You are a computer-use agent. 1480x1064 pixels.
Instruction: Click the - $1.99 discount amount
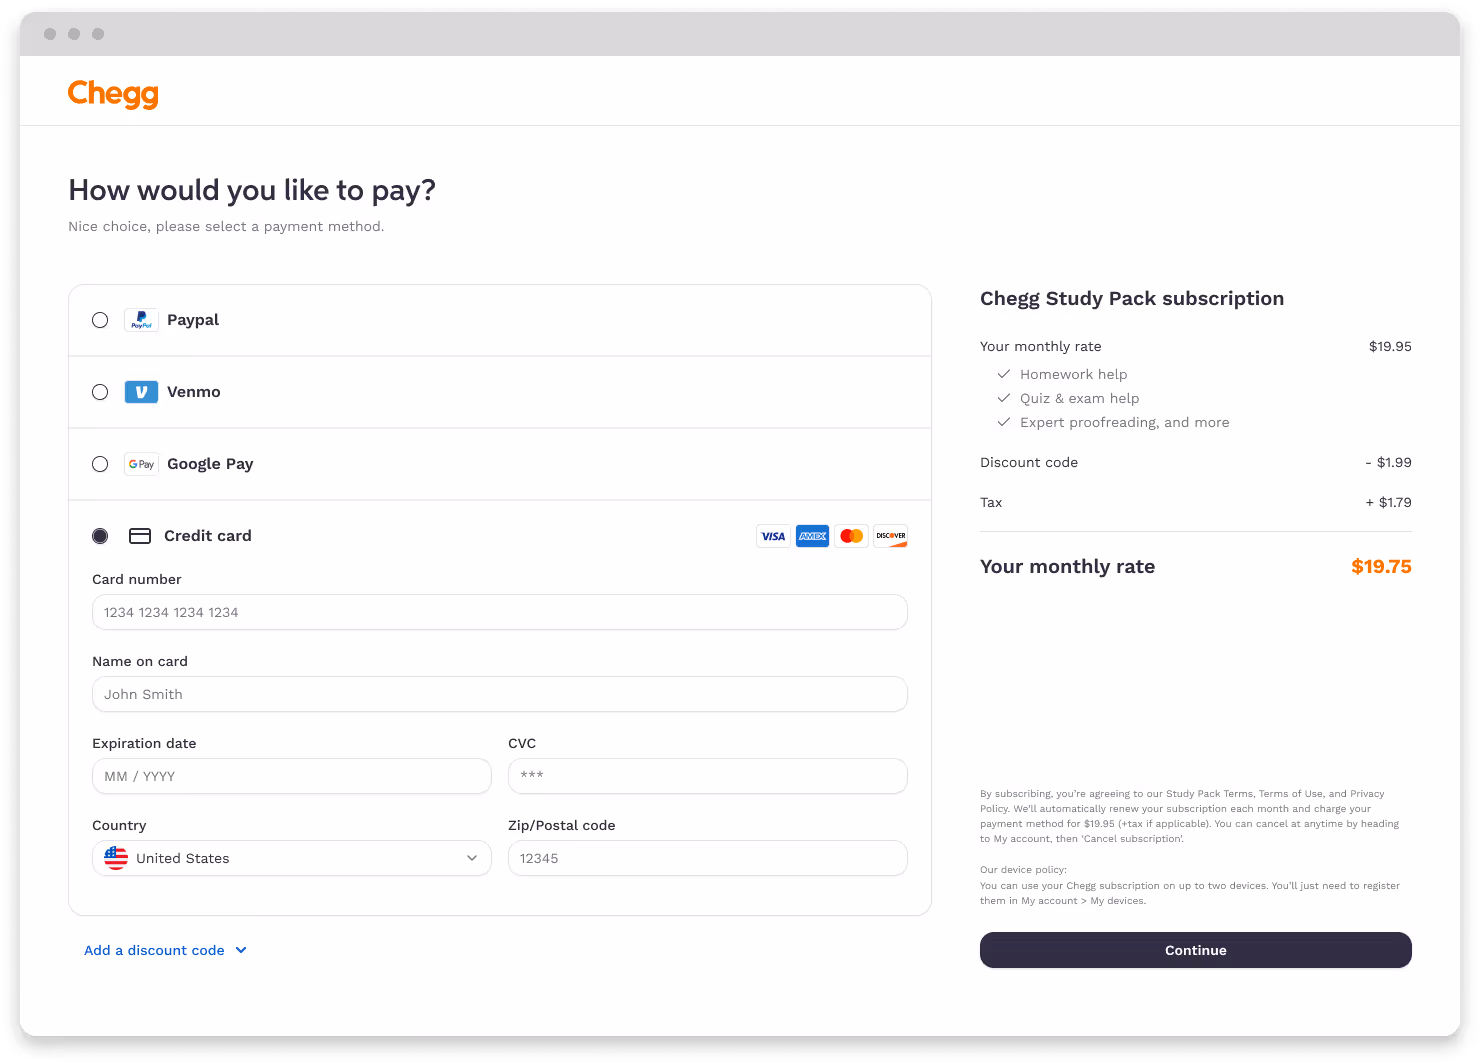(x=1388, y=462)
